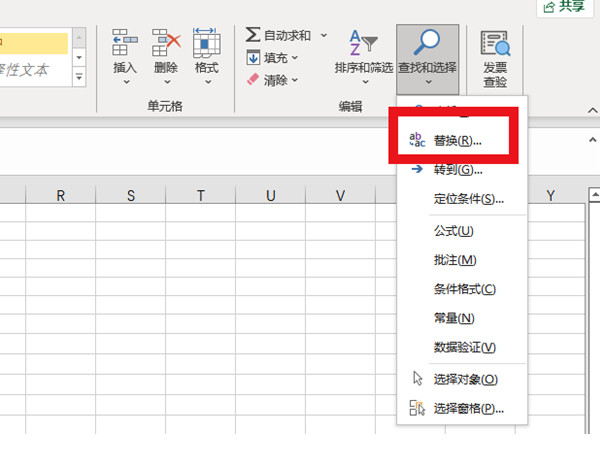
Task: Click the AutoSum (自动求和) sigma icon
Action: coord(253,35)
